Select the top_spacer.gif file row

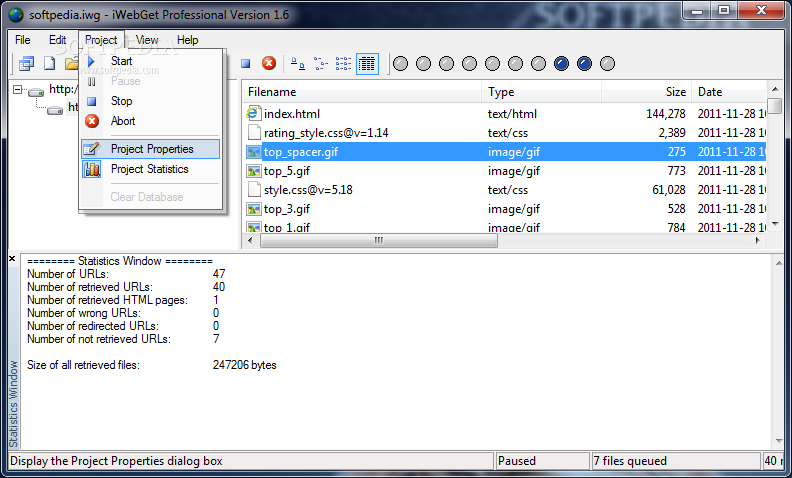coord(505,152)
